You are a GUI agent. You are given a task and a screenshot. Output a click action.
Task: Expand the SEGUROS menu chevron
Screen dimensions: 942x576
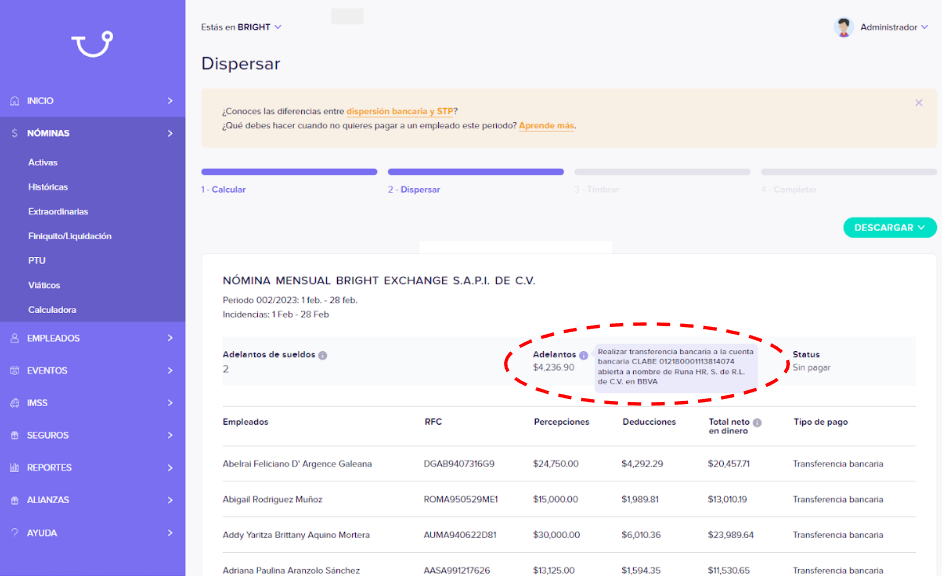point(170,435)
